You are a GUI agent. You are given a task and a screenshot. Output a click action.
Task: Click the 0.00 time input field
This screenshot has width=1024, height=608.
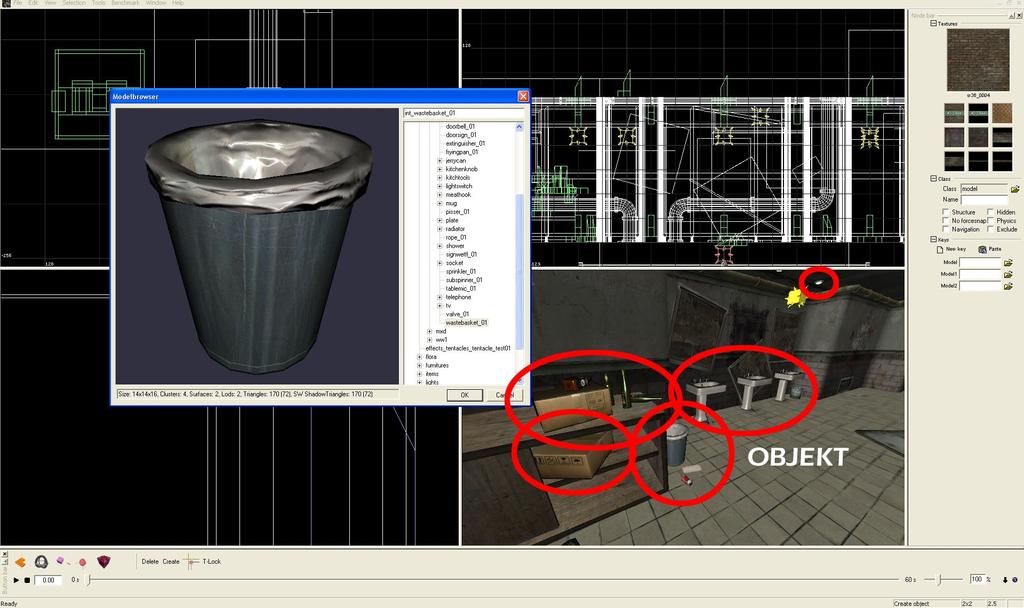tap(48, 580)
